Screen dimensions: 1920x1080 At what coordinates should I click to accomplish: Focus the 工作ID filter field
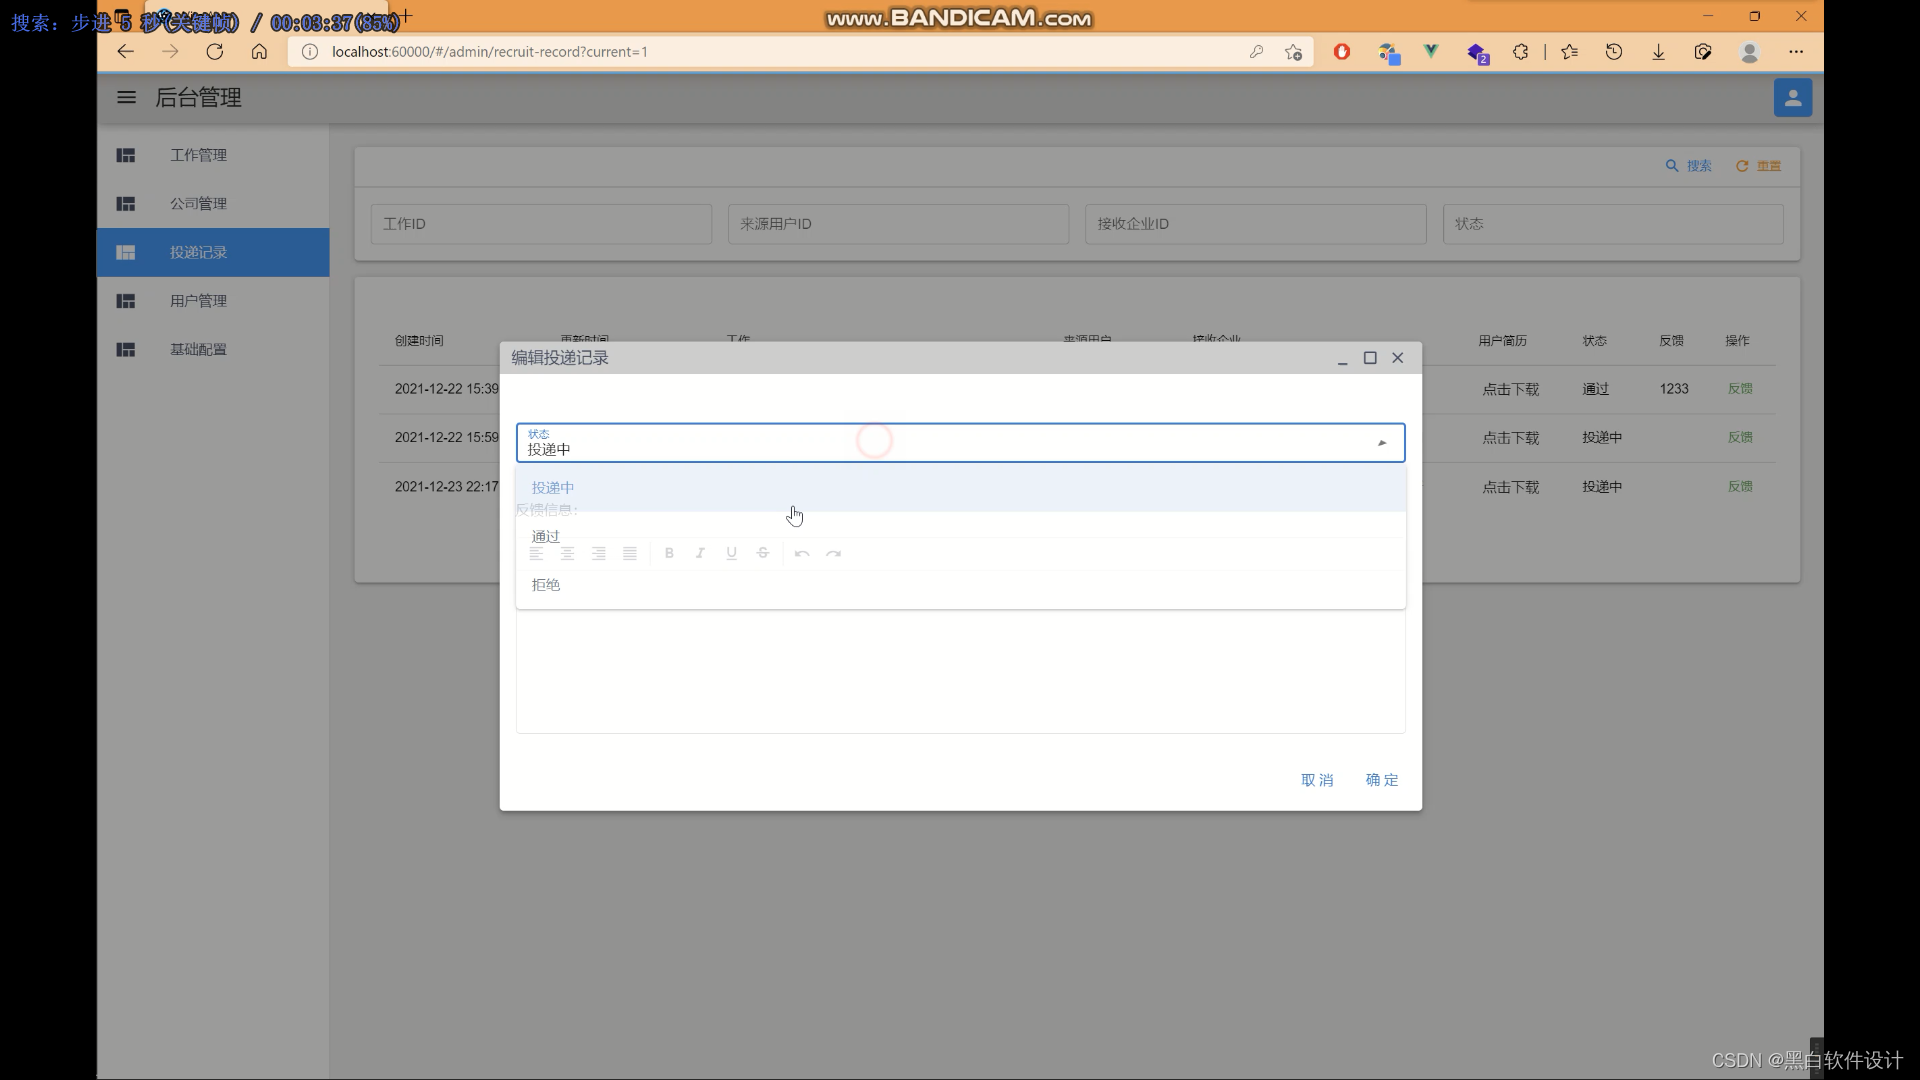541,224
